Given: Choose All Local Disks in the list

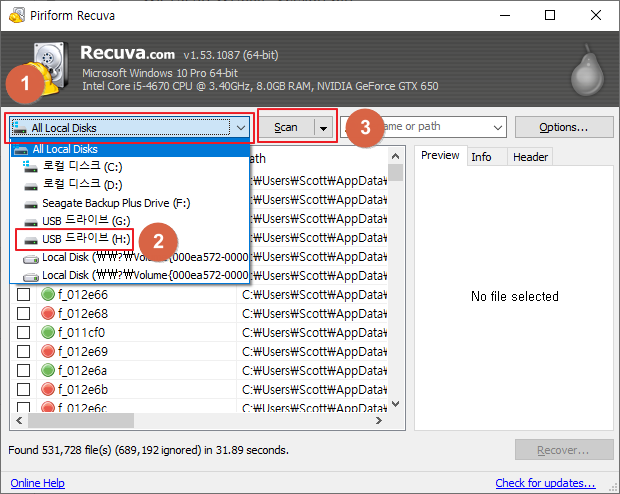Looking at the screenshot, I should [130, 150].
